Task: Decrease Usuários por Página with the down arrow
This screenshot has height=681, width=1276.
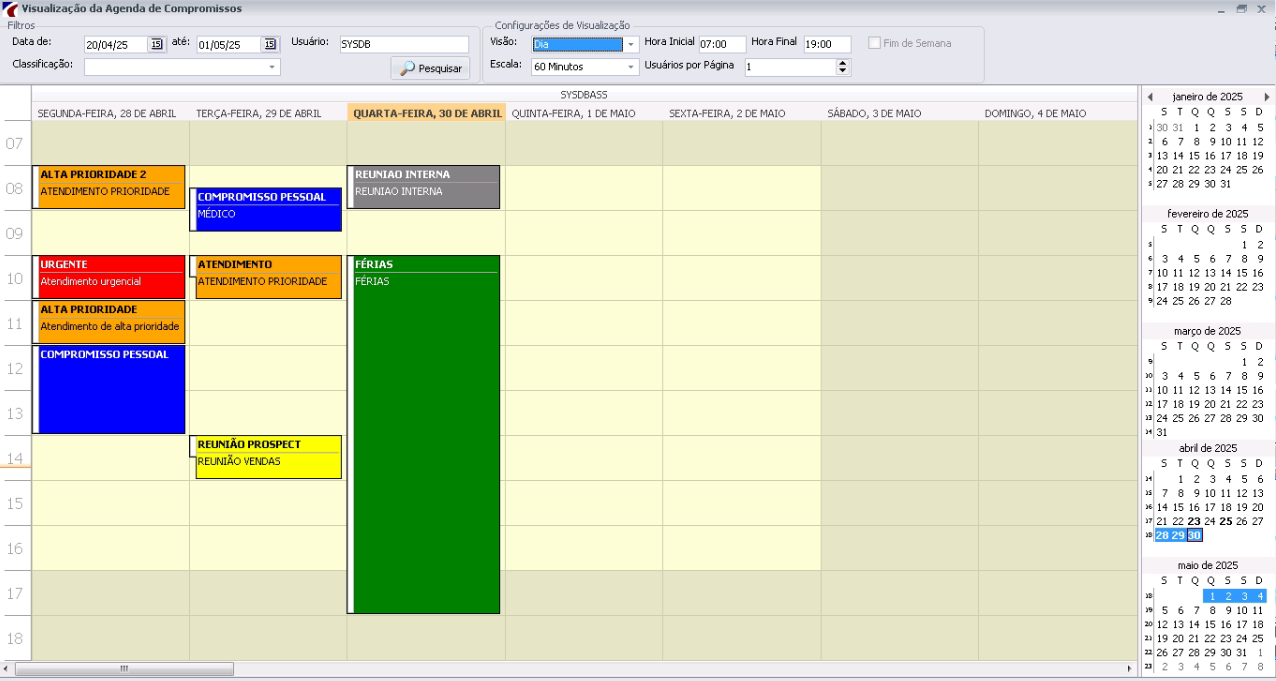Action: click(x=842, y=71)
